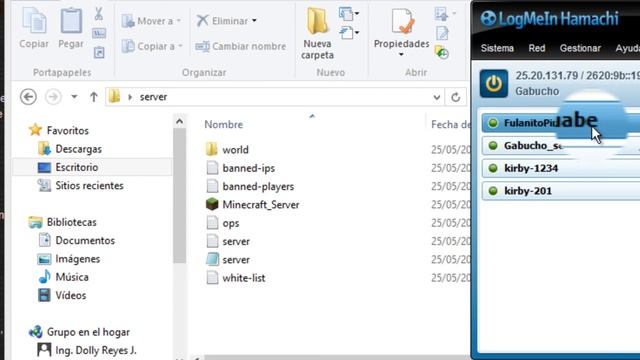The height and width of the screenshot is (360, 640).
Task: Click the Historial icon in Abrir group
Action: pyautogui.click(x=442, y=52)
